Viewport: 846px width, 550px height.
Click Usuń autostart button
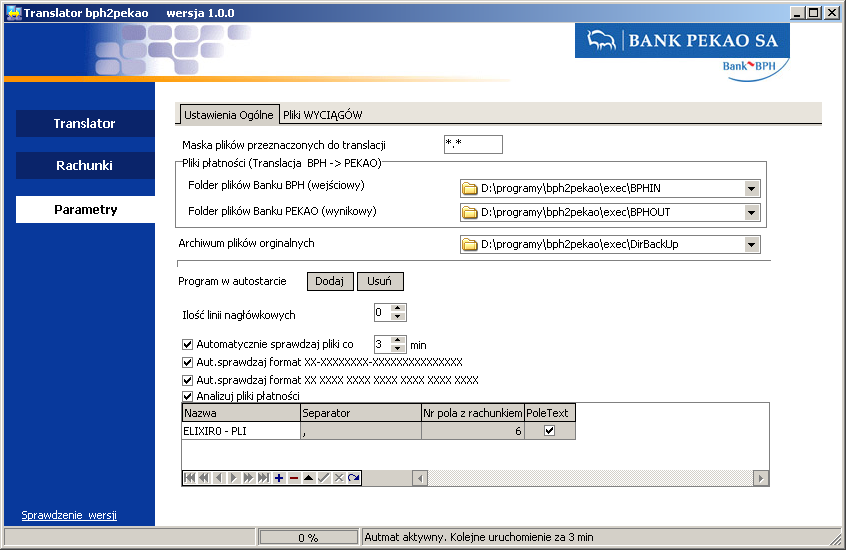[380, 281]
